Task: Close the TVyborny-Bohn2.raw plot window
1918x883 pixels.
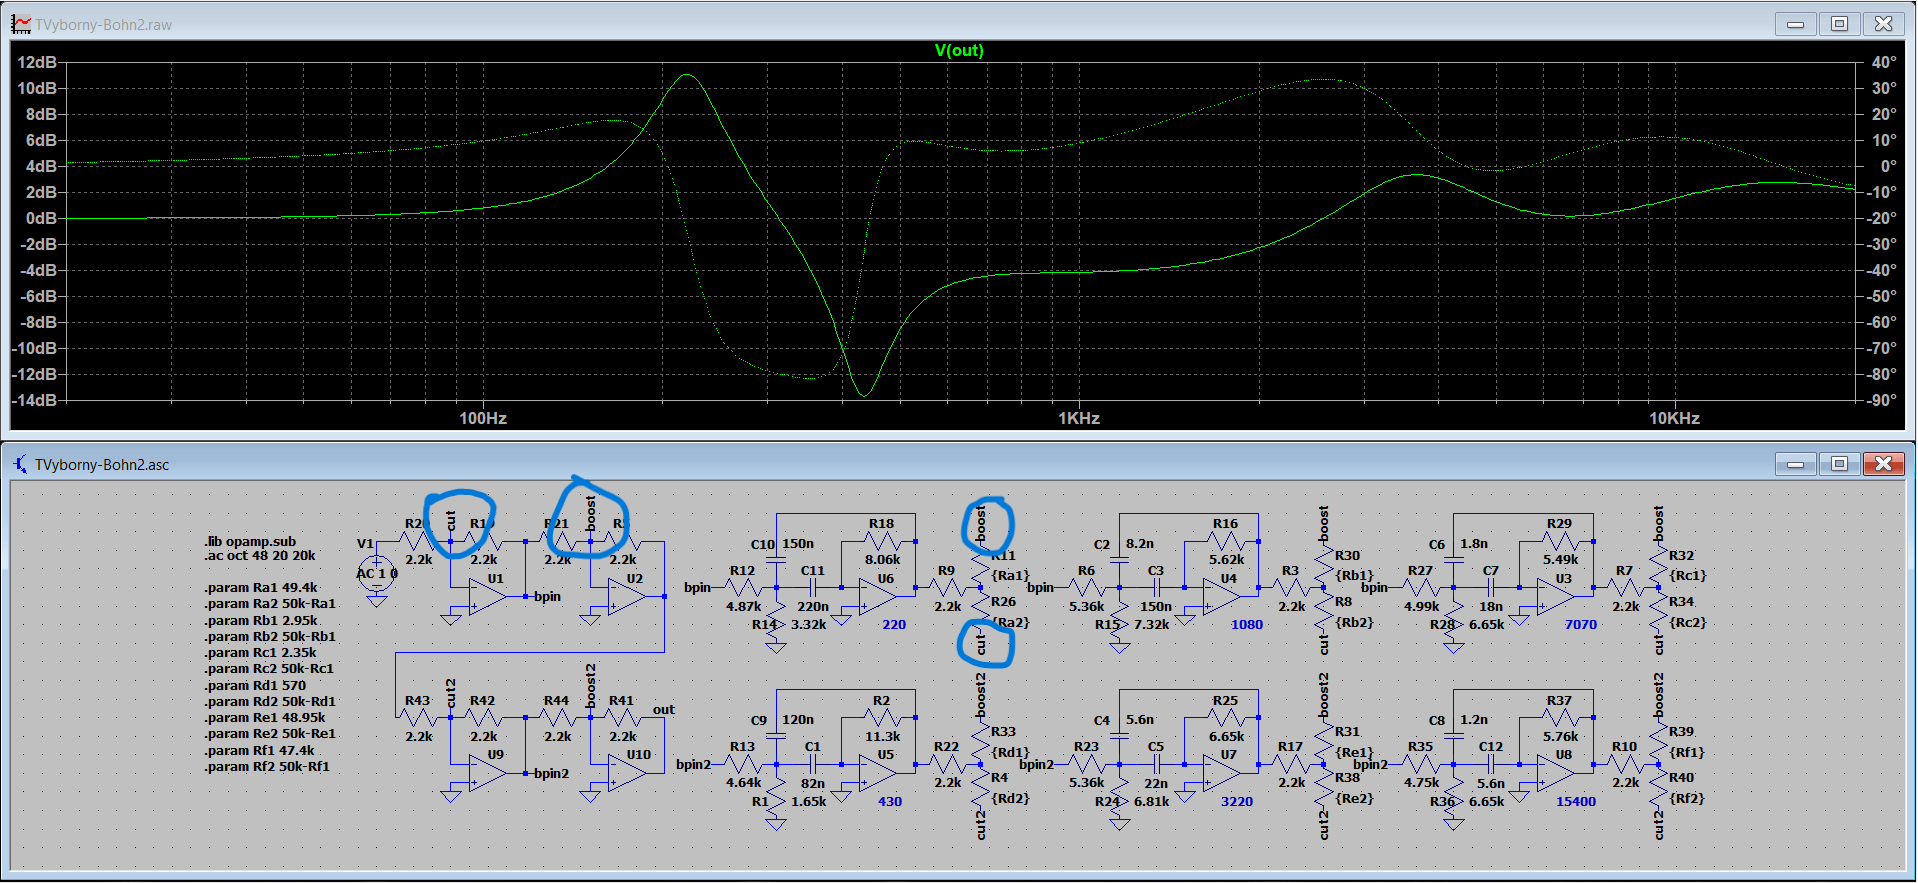Action: point(1884,24)
